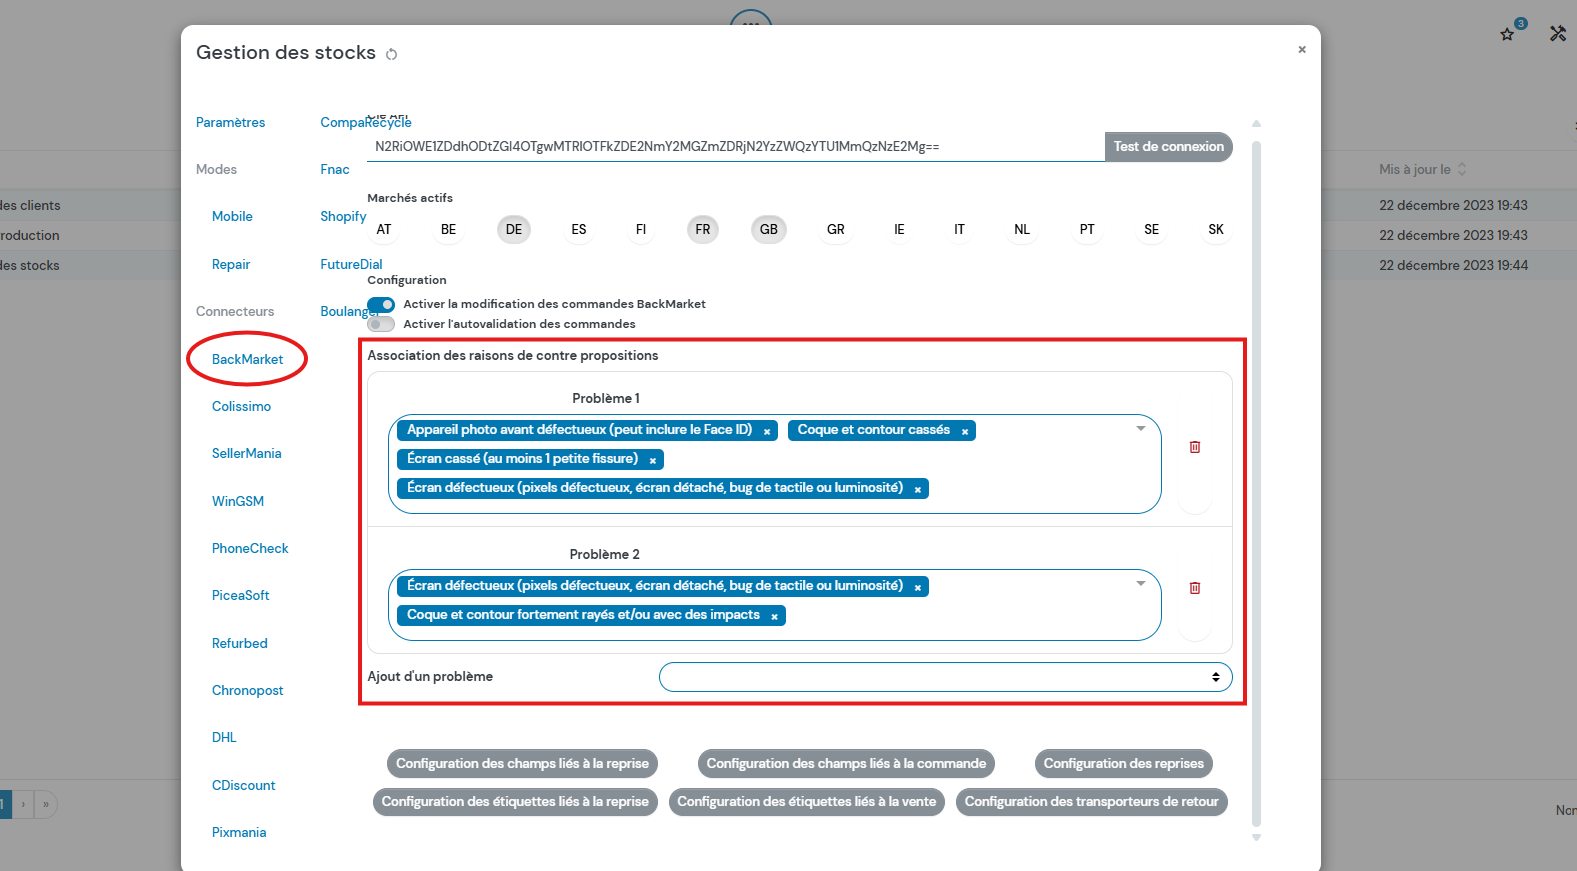Screen dimensions: 1577x871
Task: Delete Problème 1 with trash icon
Action: pos(1194,447)
